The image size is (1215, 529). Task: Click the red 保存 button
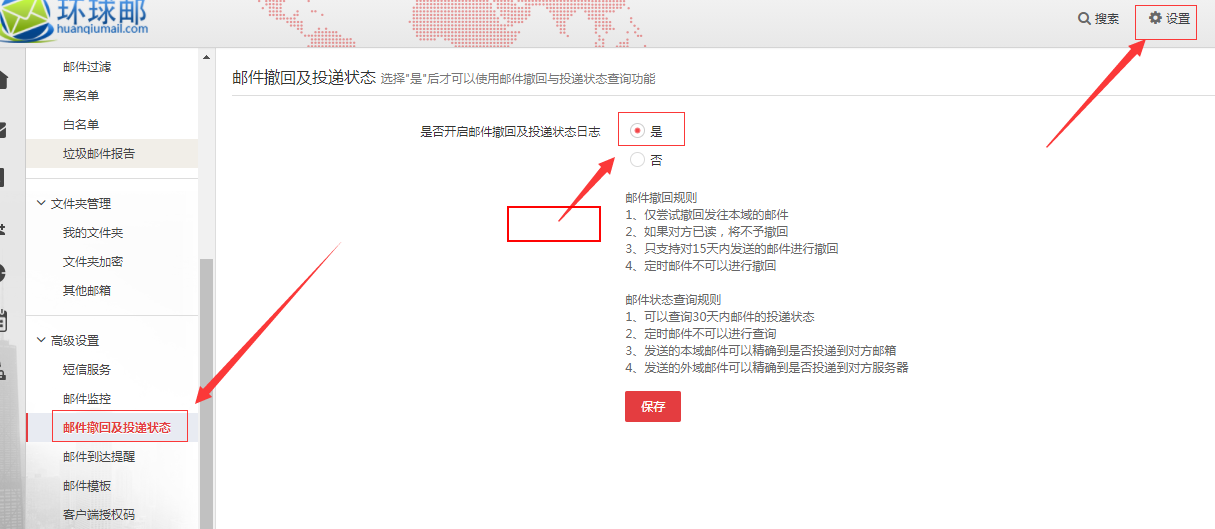[x=653, y=407]
